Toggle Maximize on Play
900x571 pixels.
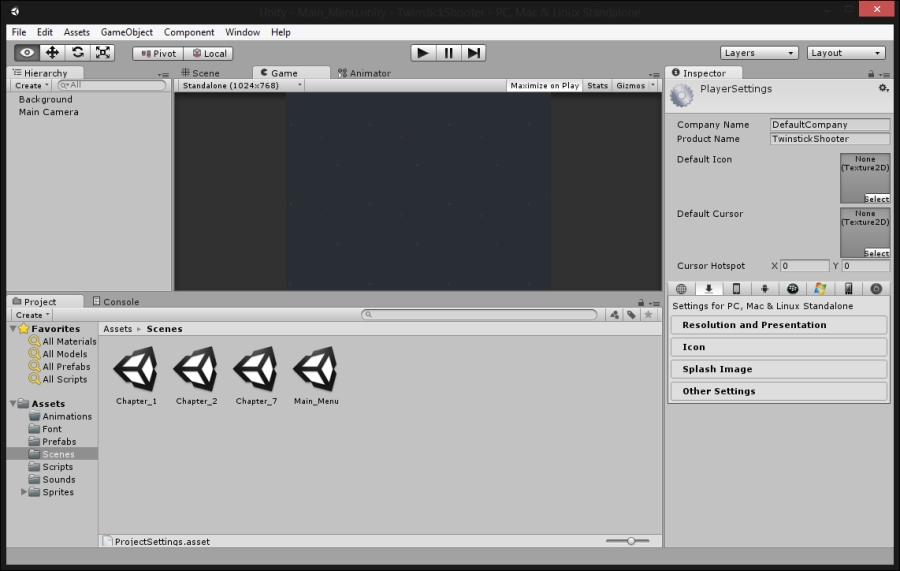click(544, 86)
